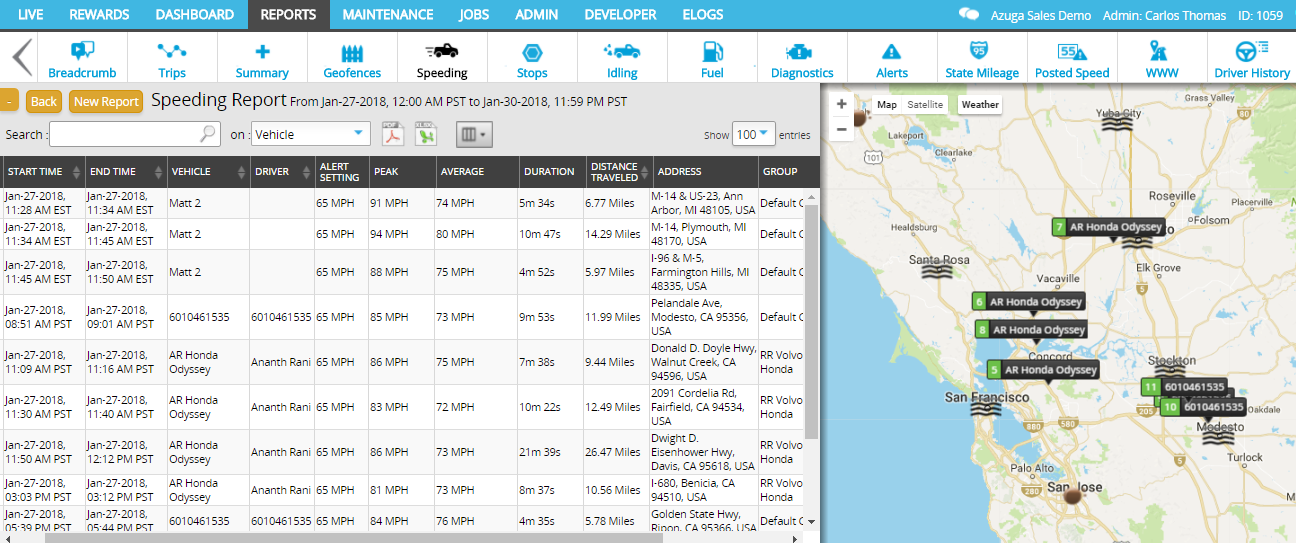Sort by the Start Time column
The width and height of the screenshot is (1296, 543).
(x=43, y=172)
